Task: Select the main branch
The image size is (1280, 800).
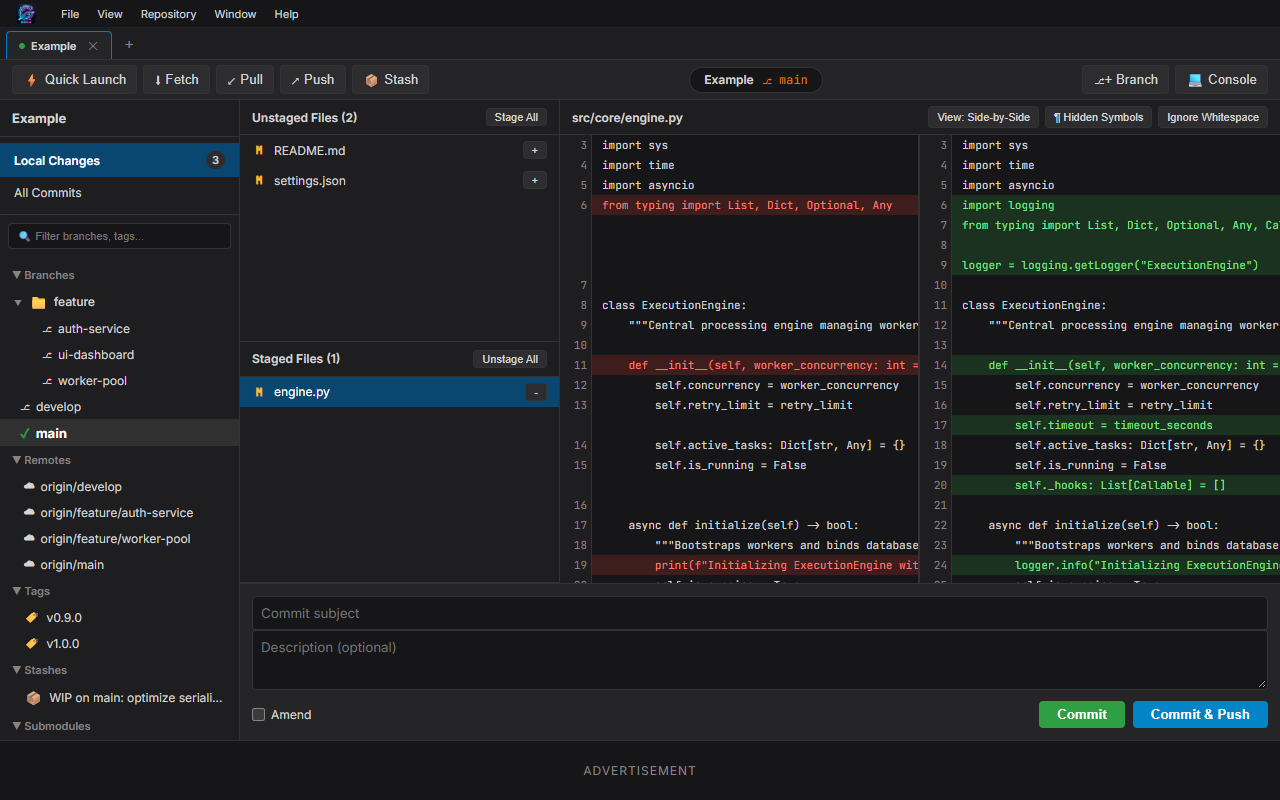Action: pyautogui.click(x=120, y=433)
